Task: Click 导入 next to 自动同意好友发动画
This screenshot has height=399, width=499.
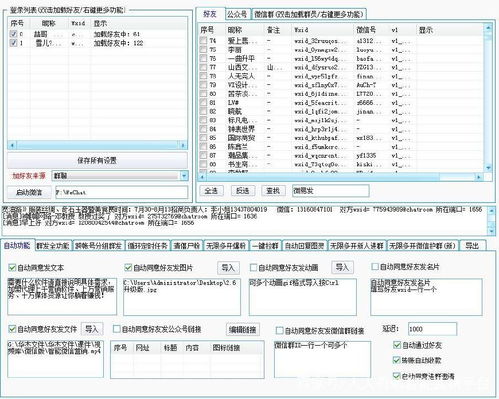Action: coord(342,267)
